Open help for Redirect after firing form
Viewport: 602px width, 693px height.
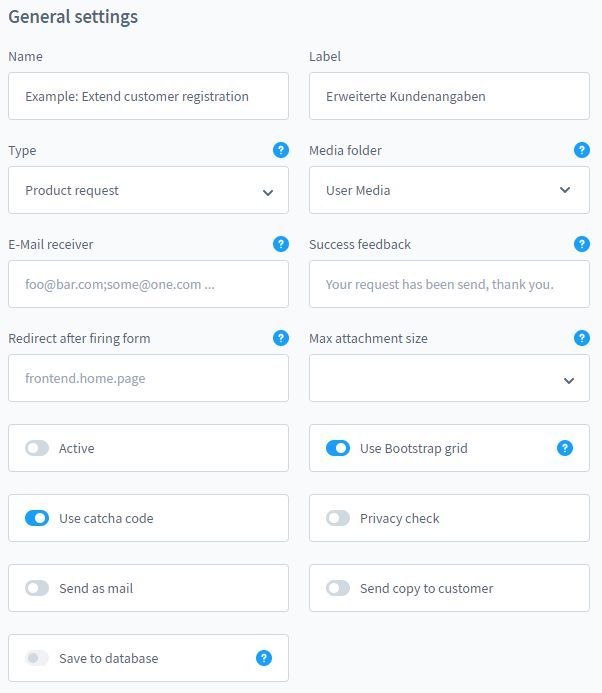click(x=281, y=338)
